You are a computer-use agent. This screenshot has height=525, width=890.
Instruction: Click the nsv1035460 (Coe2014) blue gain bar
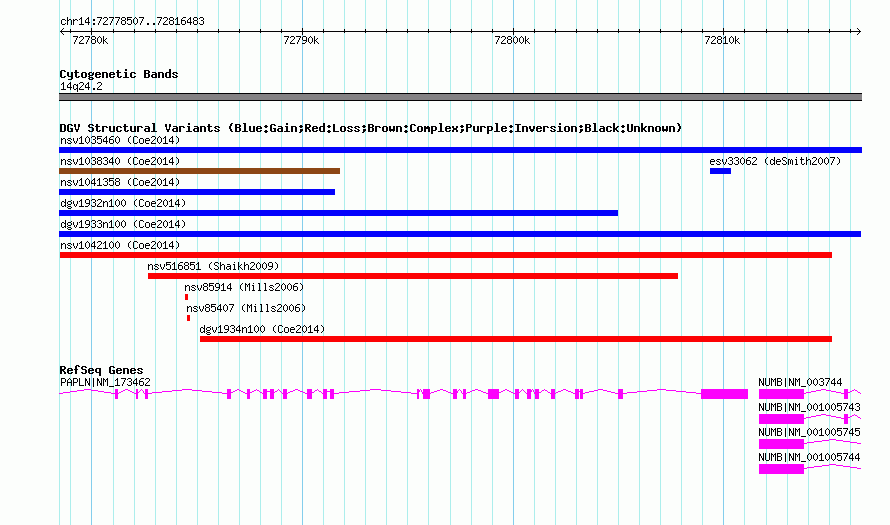coord(460,150)
